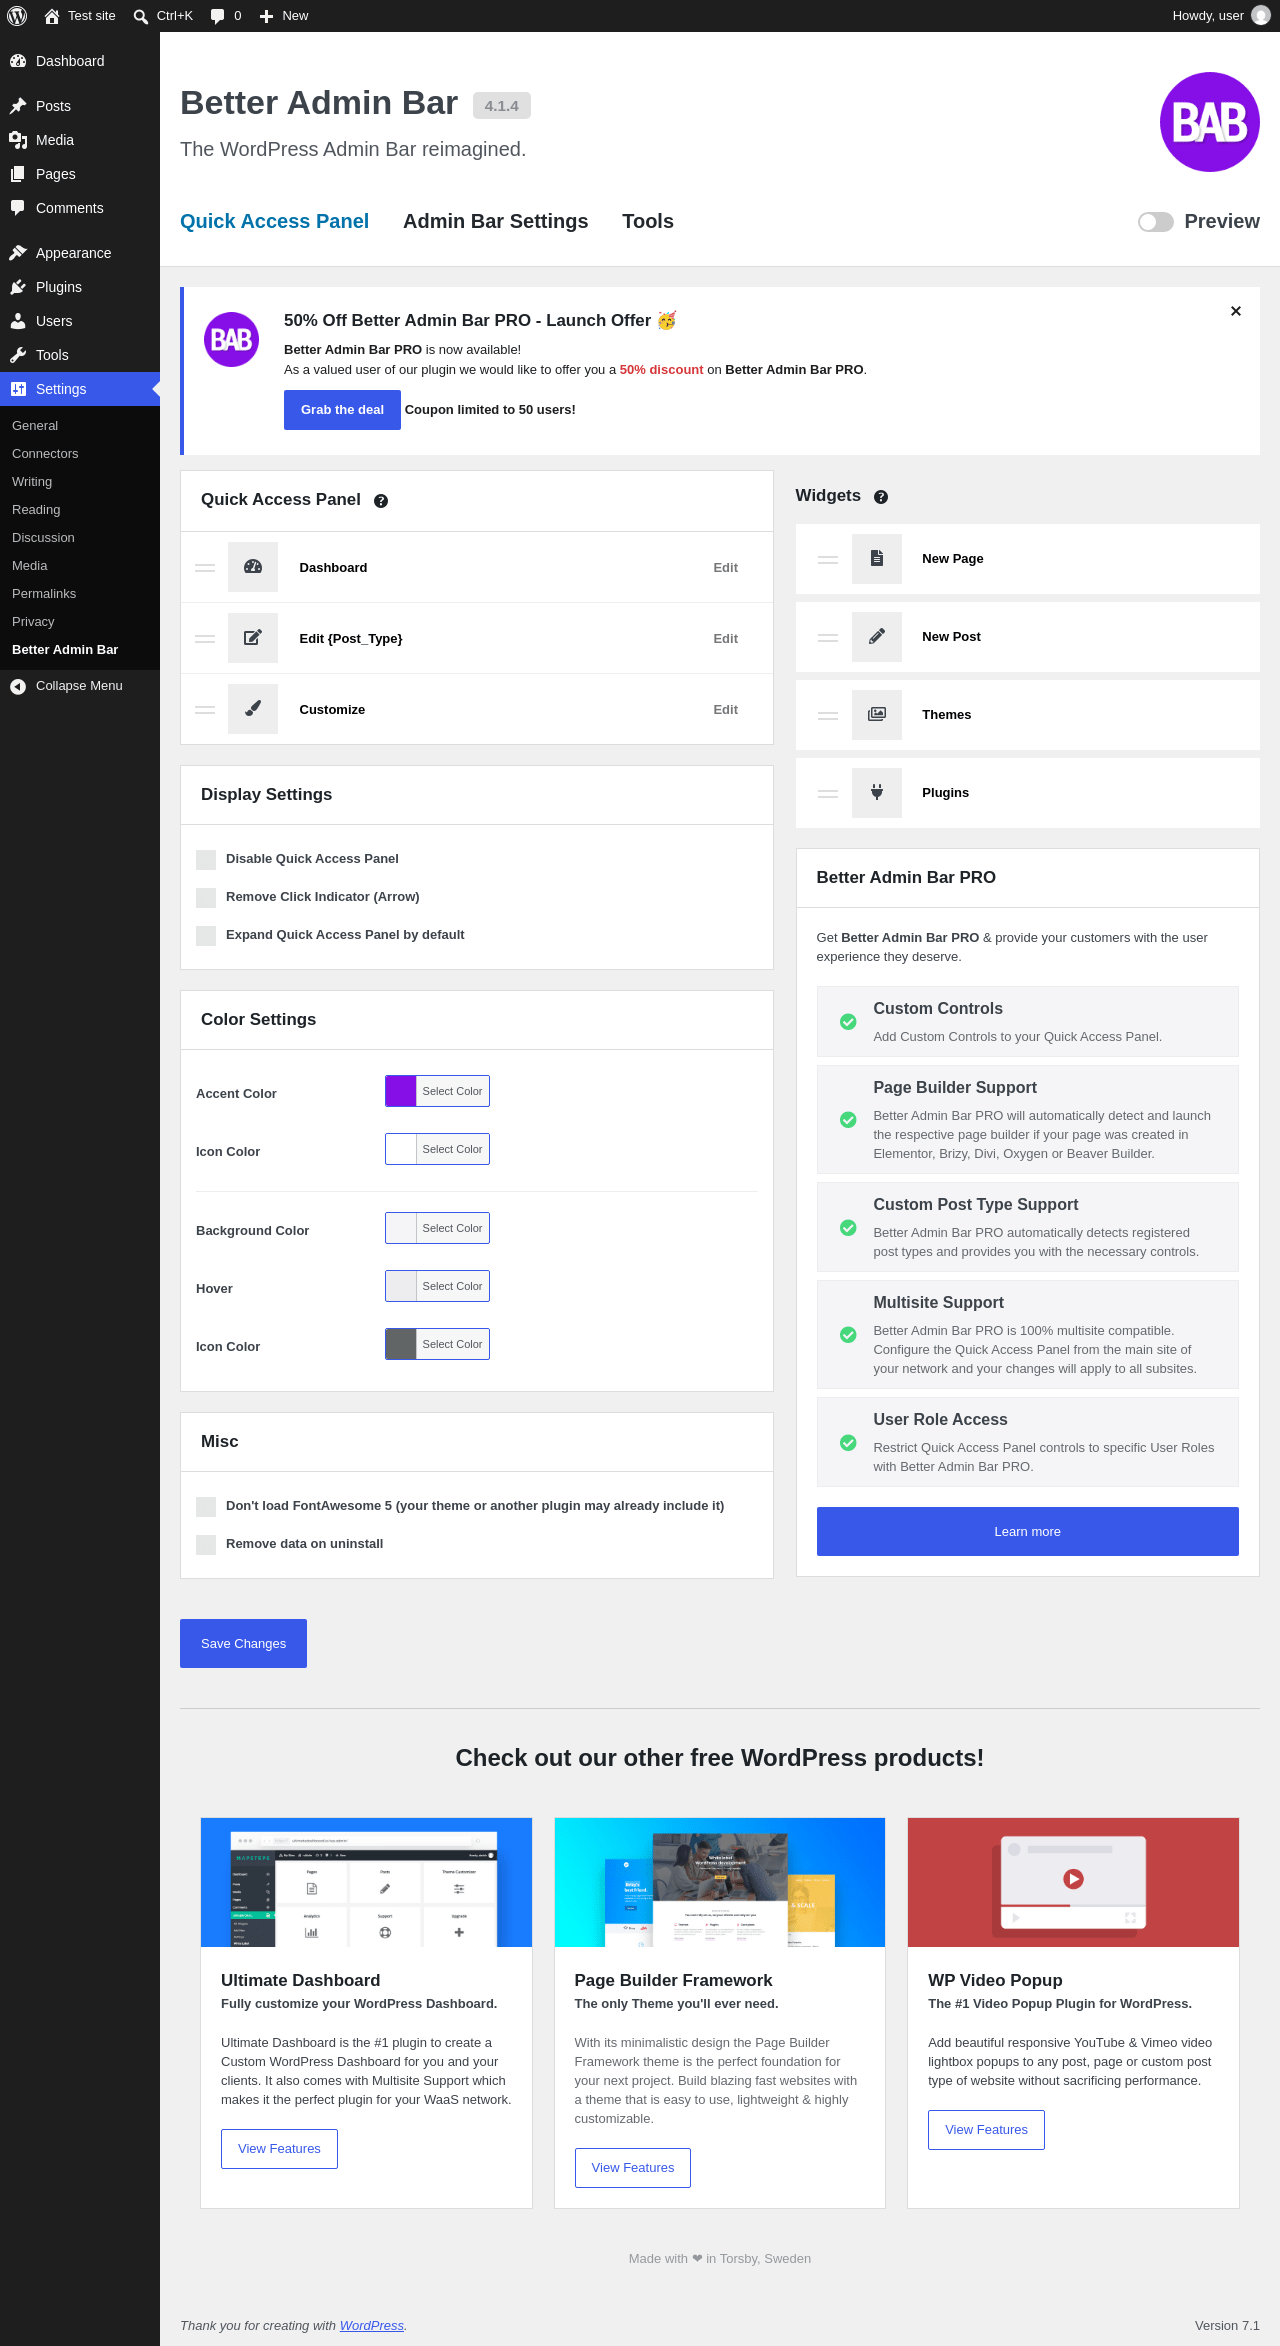Viewport: 1280px width, 2346px height.
Task: Click Edit on the Edit {Post_Type} row
Action: pyautogui.click(x=725, y=639)
